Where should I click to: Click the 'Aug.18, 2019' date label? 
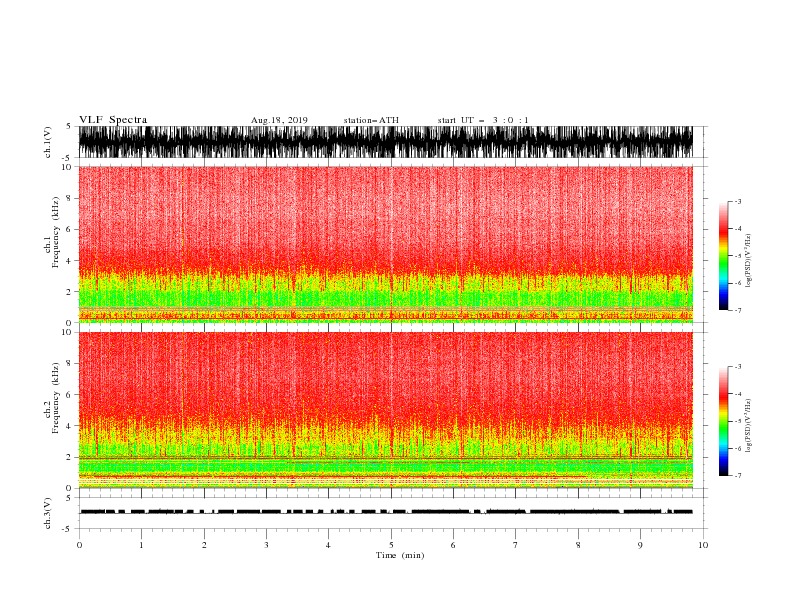click(279, 120)
